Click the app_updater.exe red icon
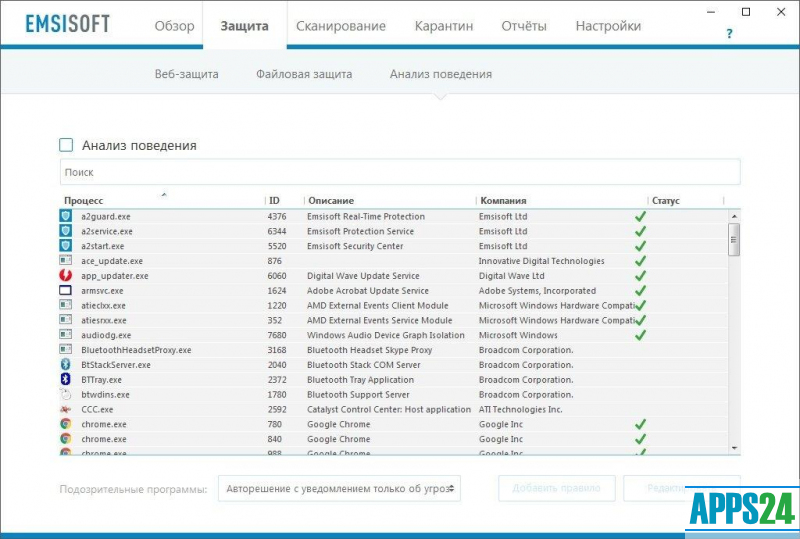Viewport: 800px width, 539px height. (x=66, y=275)
